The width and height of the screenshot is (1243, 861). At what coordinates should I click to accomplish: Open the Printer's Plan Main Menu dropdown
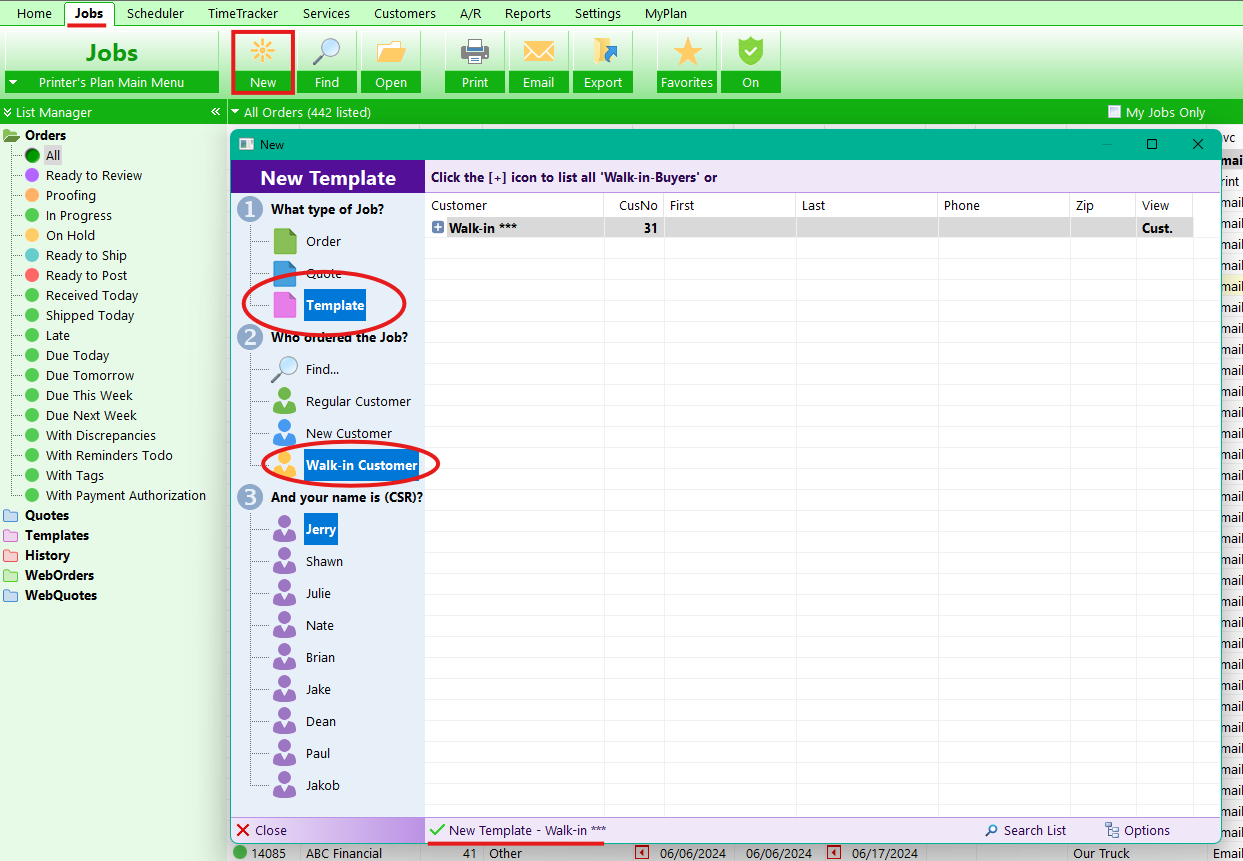pos(111,82)
